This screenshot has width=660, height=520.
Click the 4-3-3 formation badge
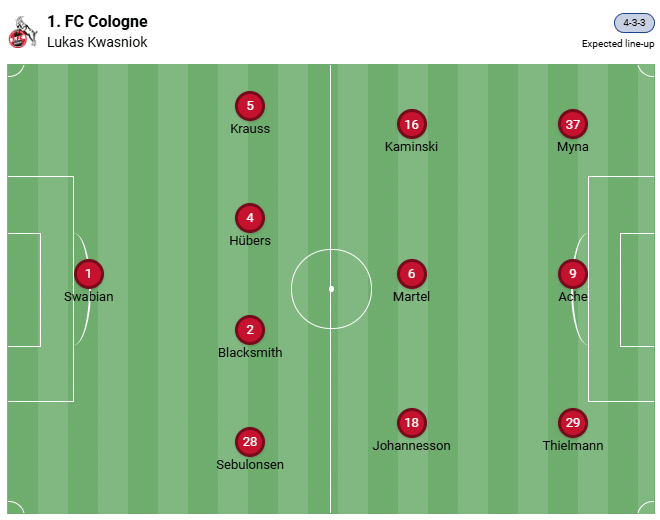pos(634,24)
